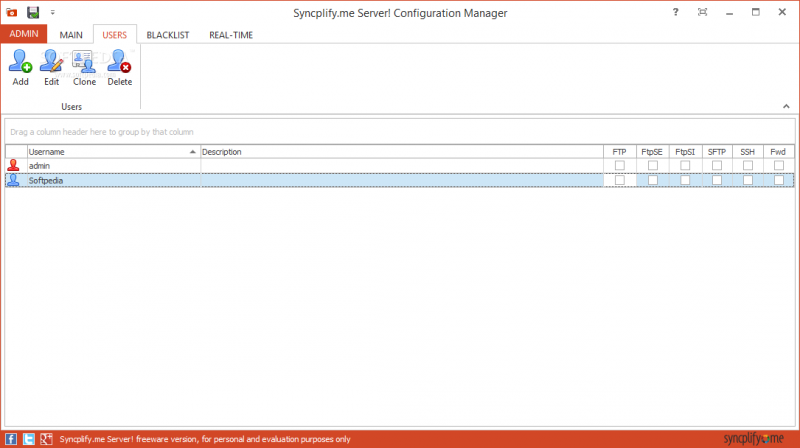Check SSH box for admin user
The width and height of the screenshot is (800, 448).
point(747,165)
